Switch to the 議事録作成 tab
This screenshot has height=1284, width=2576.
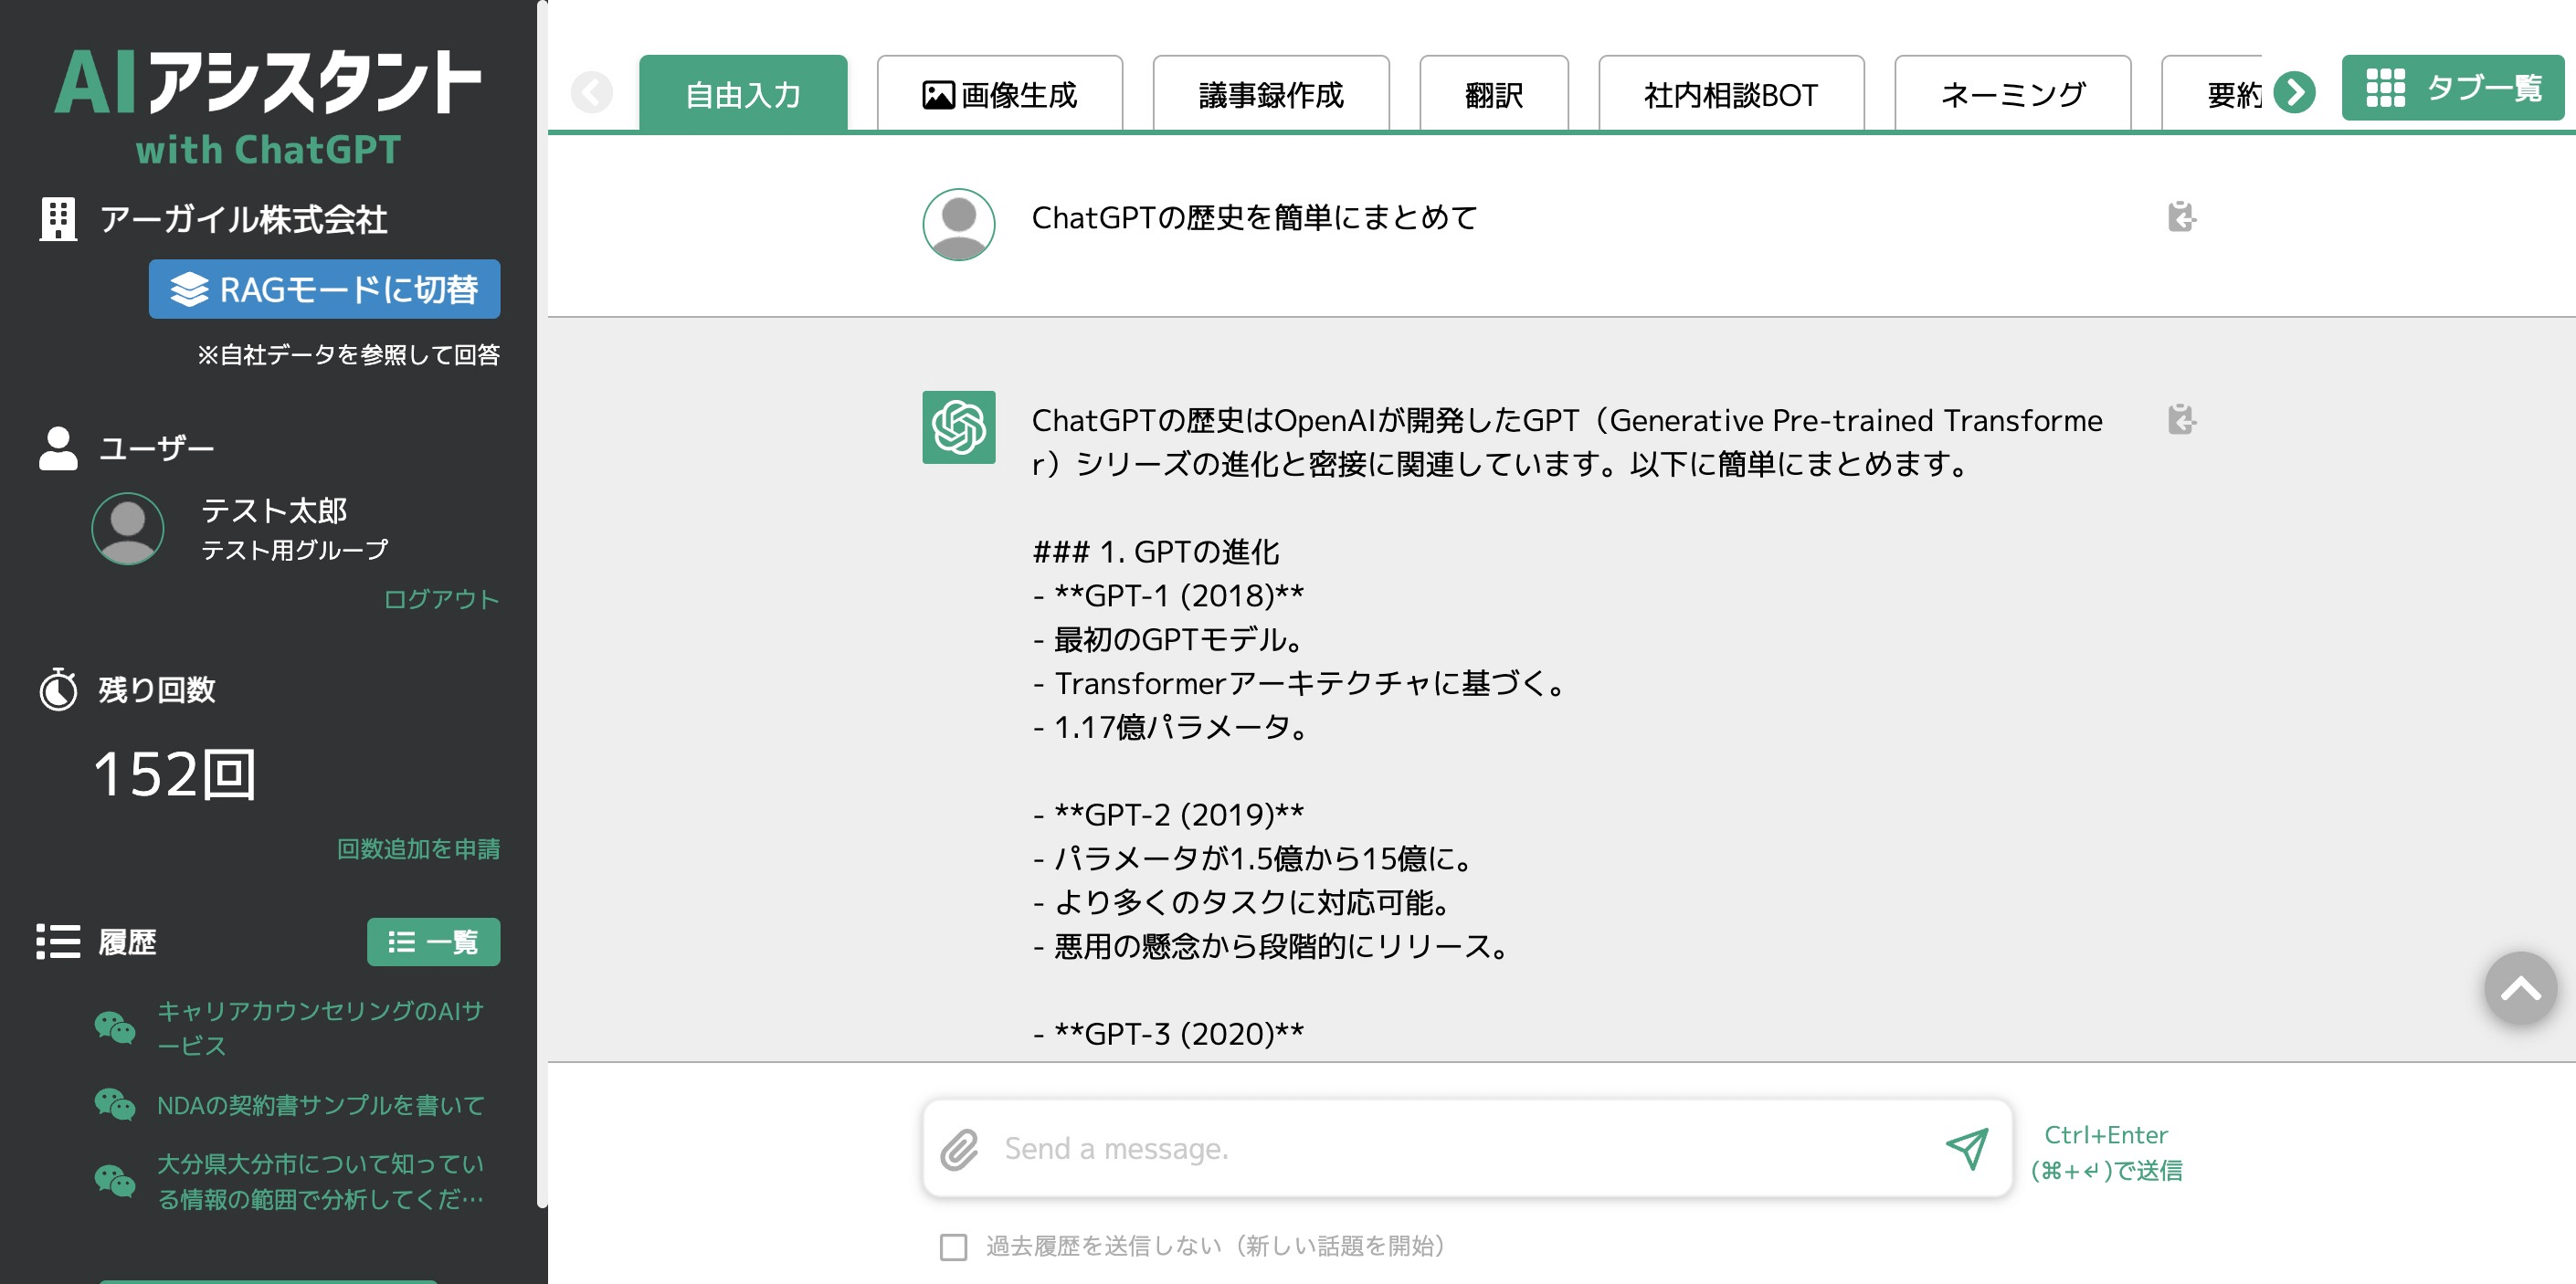click(1270, 95)
